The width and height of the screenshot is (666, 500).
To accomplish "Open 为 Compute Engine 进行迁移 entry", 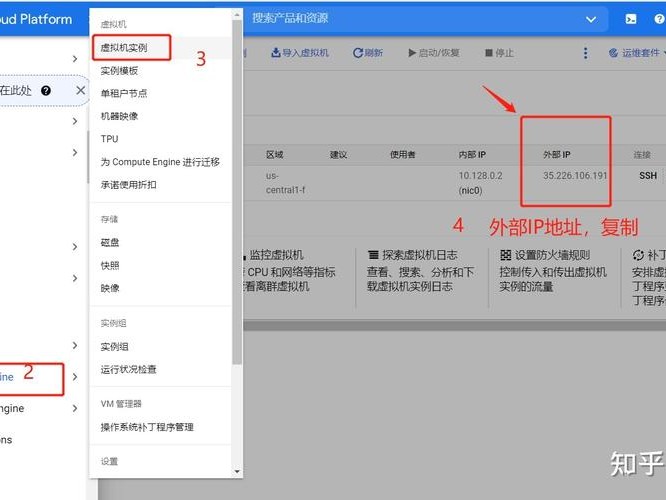I will tap(161, 162).
